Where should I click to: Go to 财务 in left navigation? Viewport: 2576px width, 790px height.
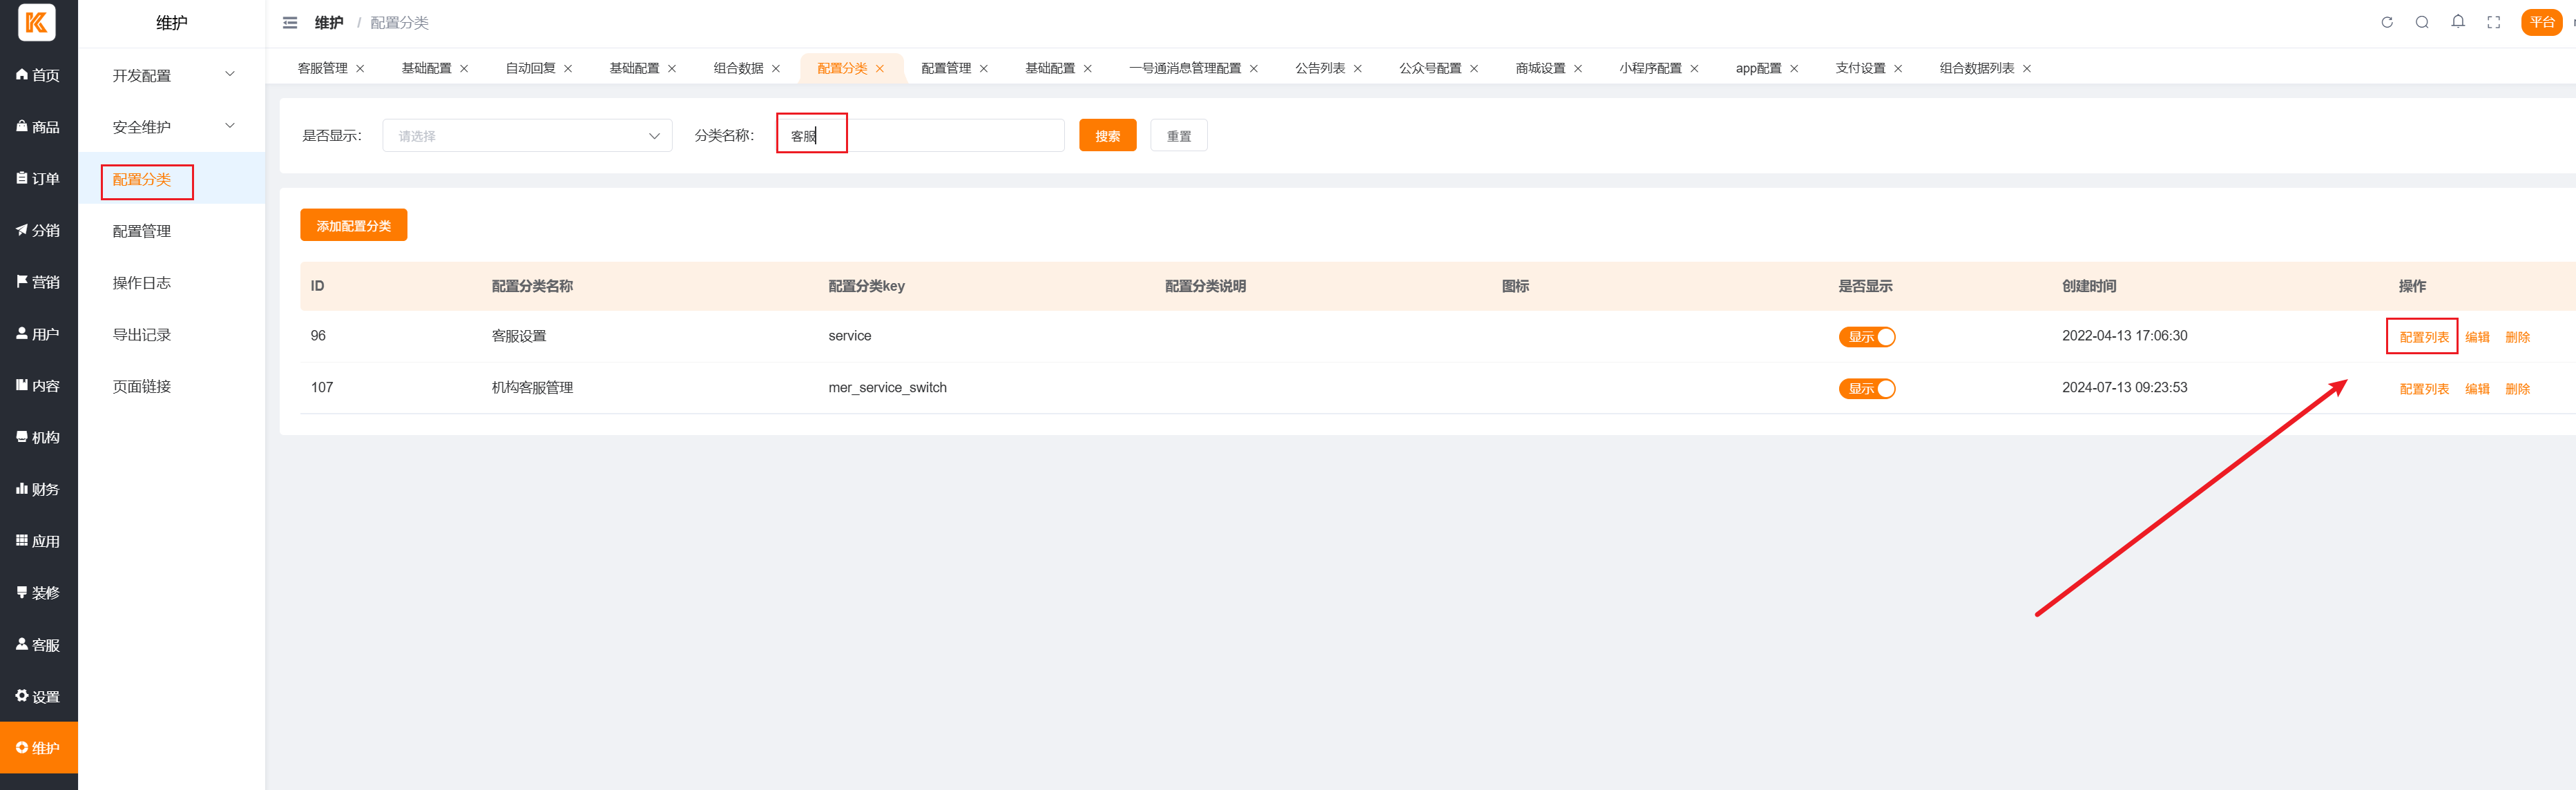pos(38,489)
